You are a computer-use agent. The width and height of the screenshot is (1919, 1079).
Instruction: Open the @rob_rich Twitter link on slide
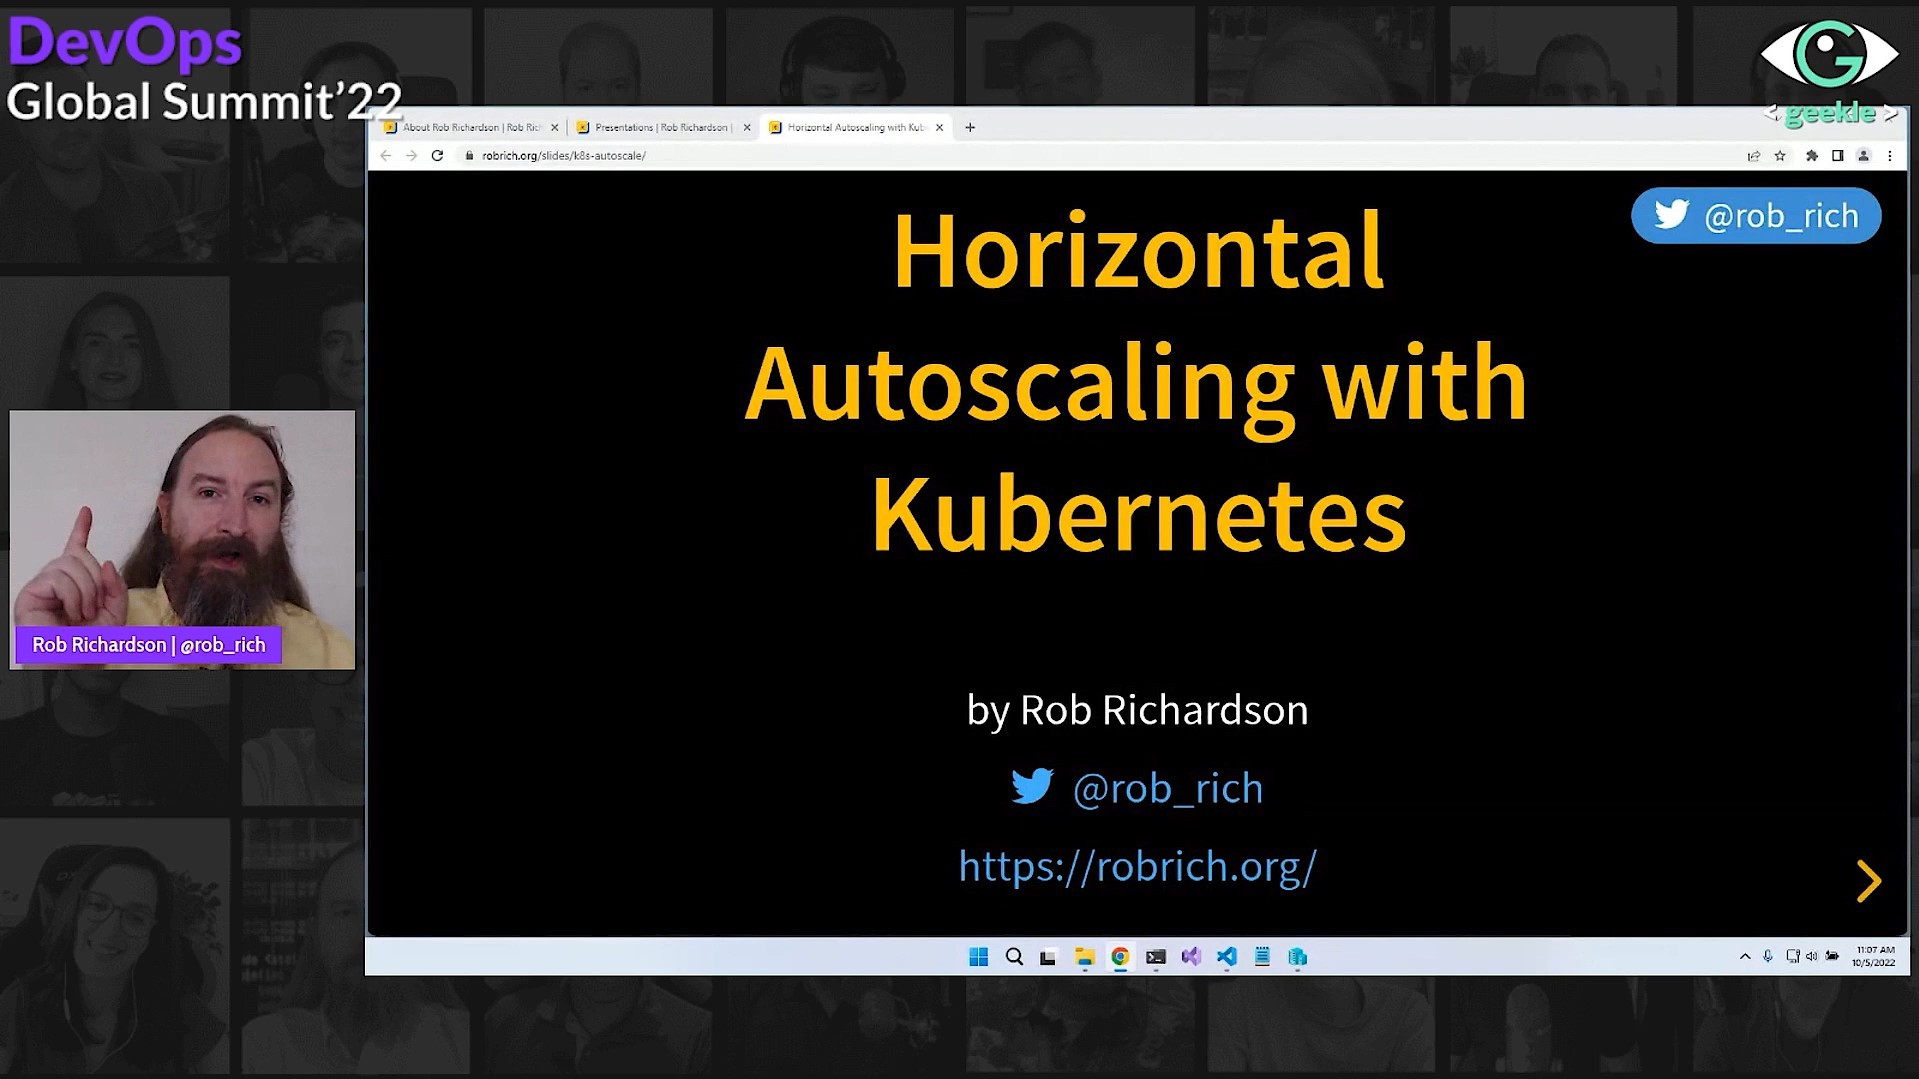click(1137, 788)
